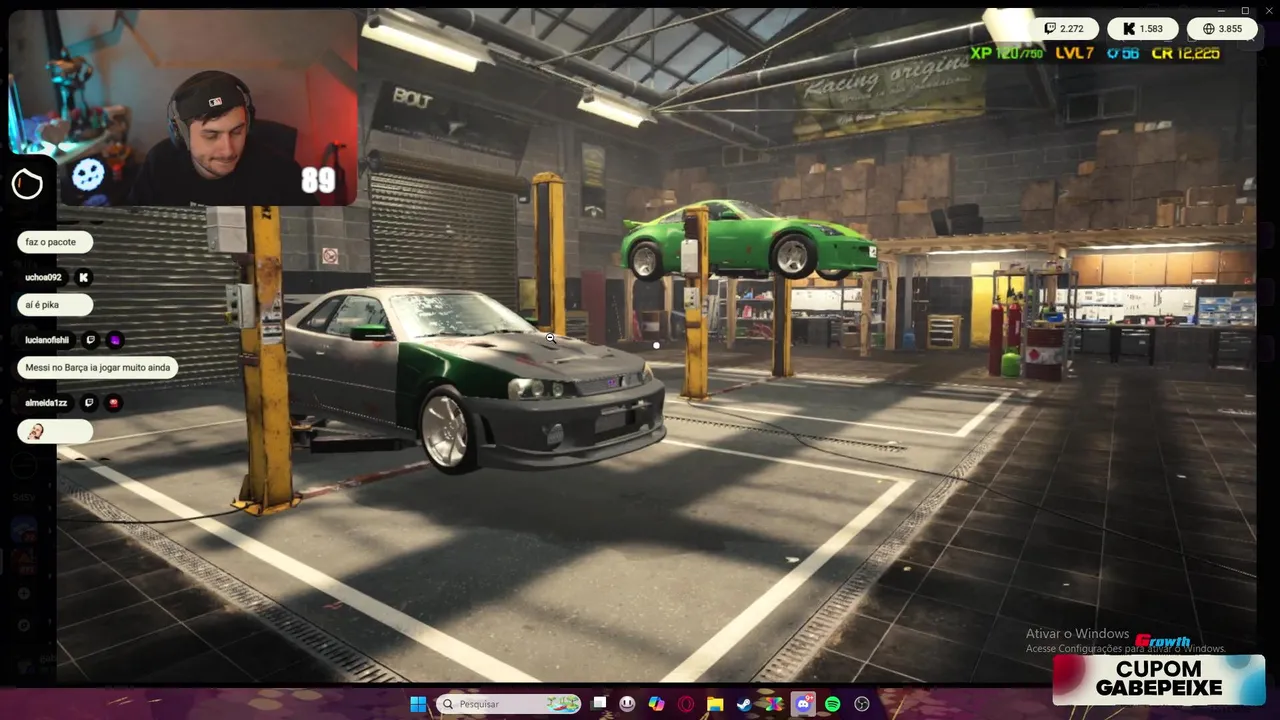This screenshot has width=1280, height=720.
Task: Click the chat overlay logo icon
Action: tap(27, 184)
